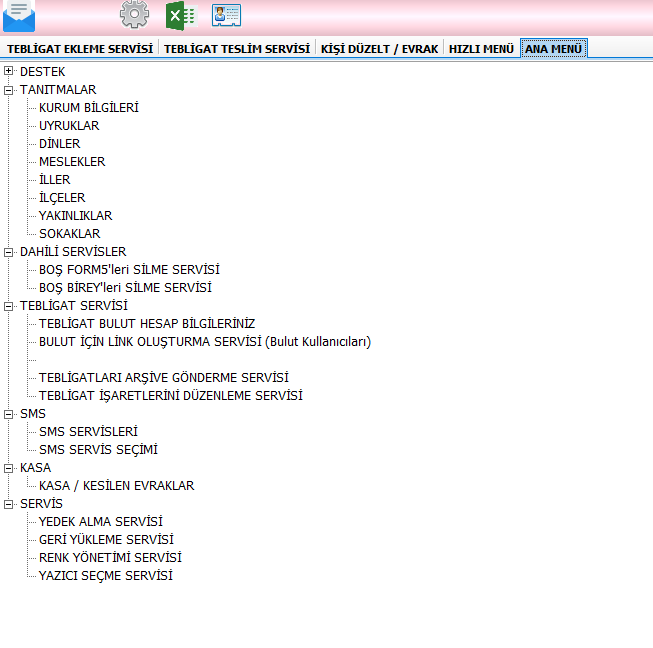The width and height of the screenshot is (653, 648).
Task: Select the MESLEKLER tree entry
Action: point(72,162)
